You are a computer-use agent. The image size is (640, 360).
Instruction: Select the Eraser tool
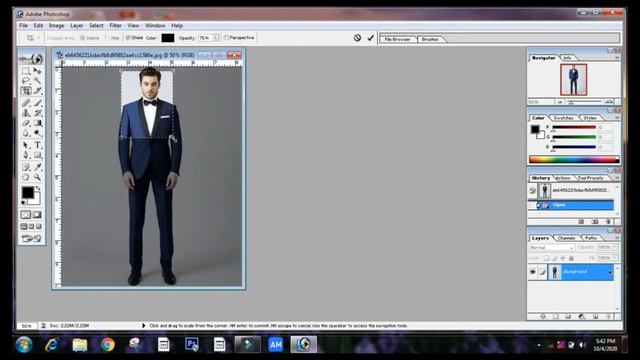click(26, 123)
